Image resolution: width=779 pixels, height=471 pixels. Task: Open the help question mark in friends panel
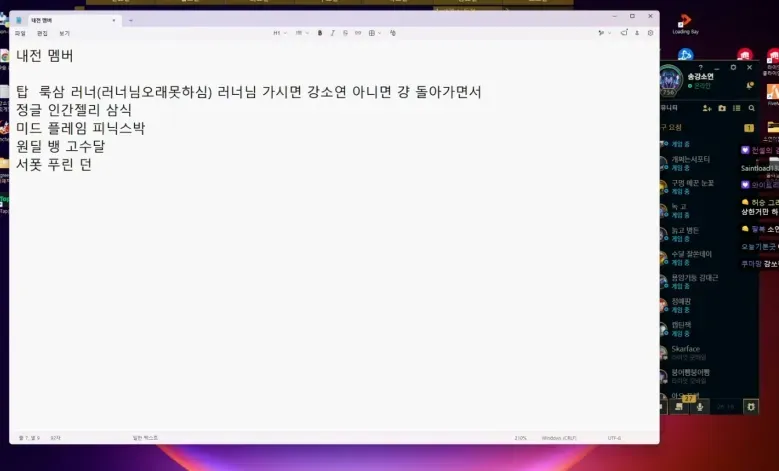click(x=701, y=67)
